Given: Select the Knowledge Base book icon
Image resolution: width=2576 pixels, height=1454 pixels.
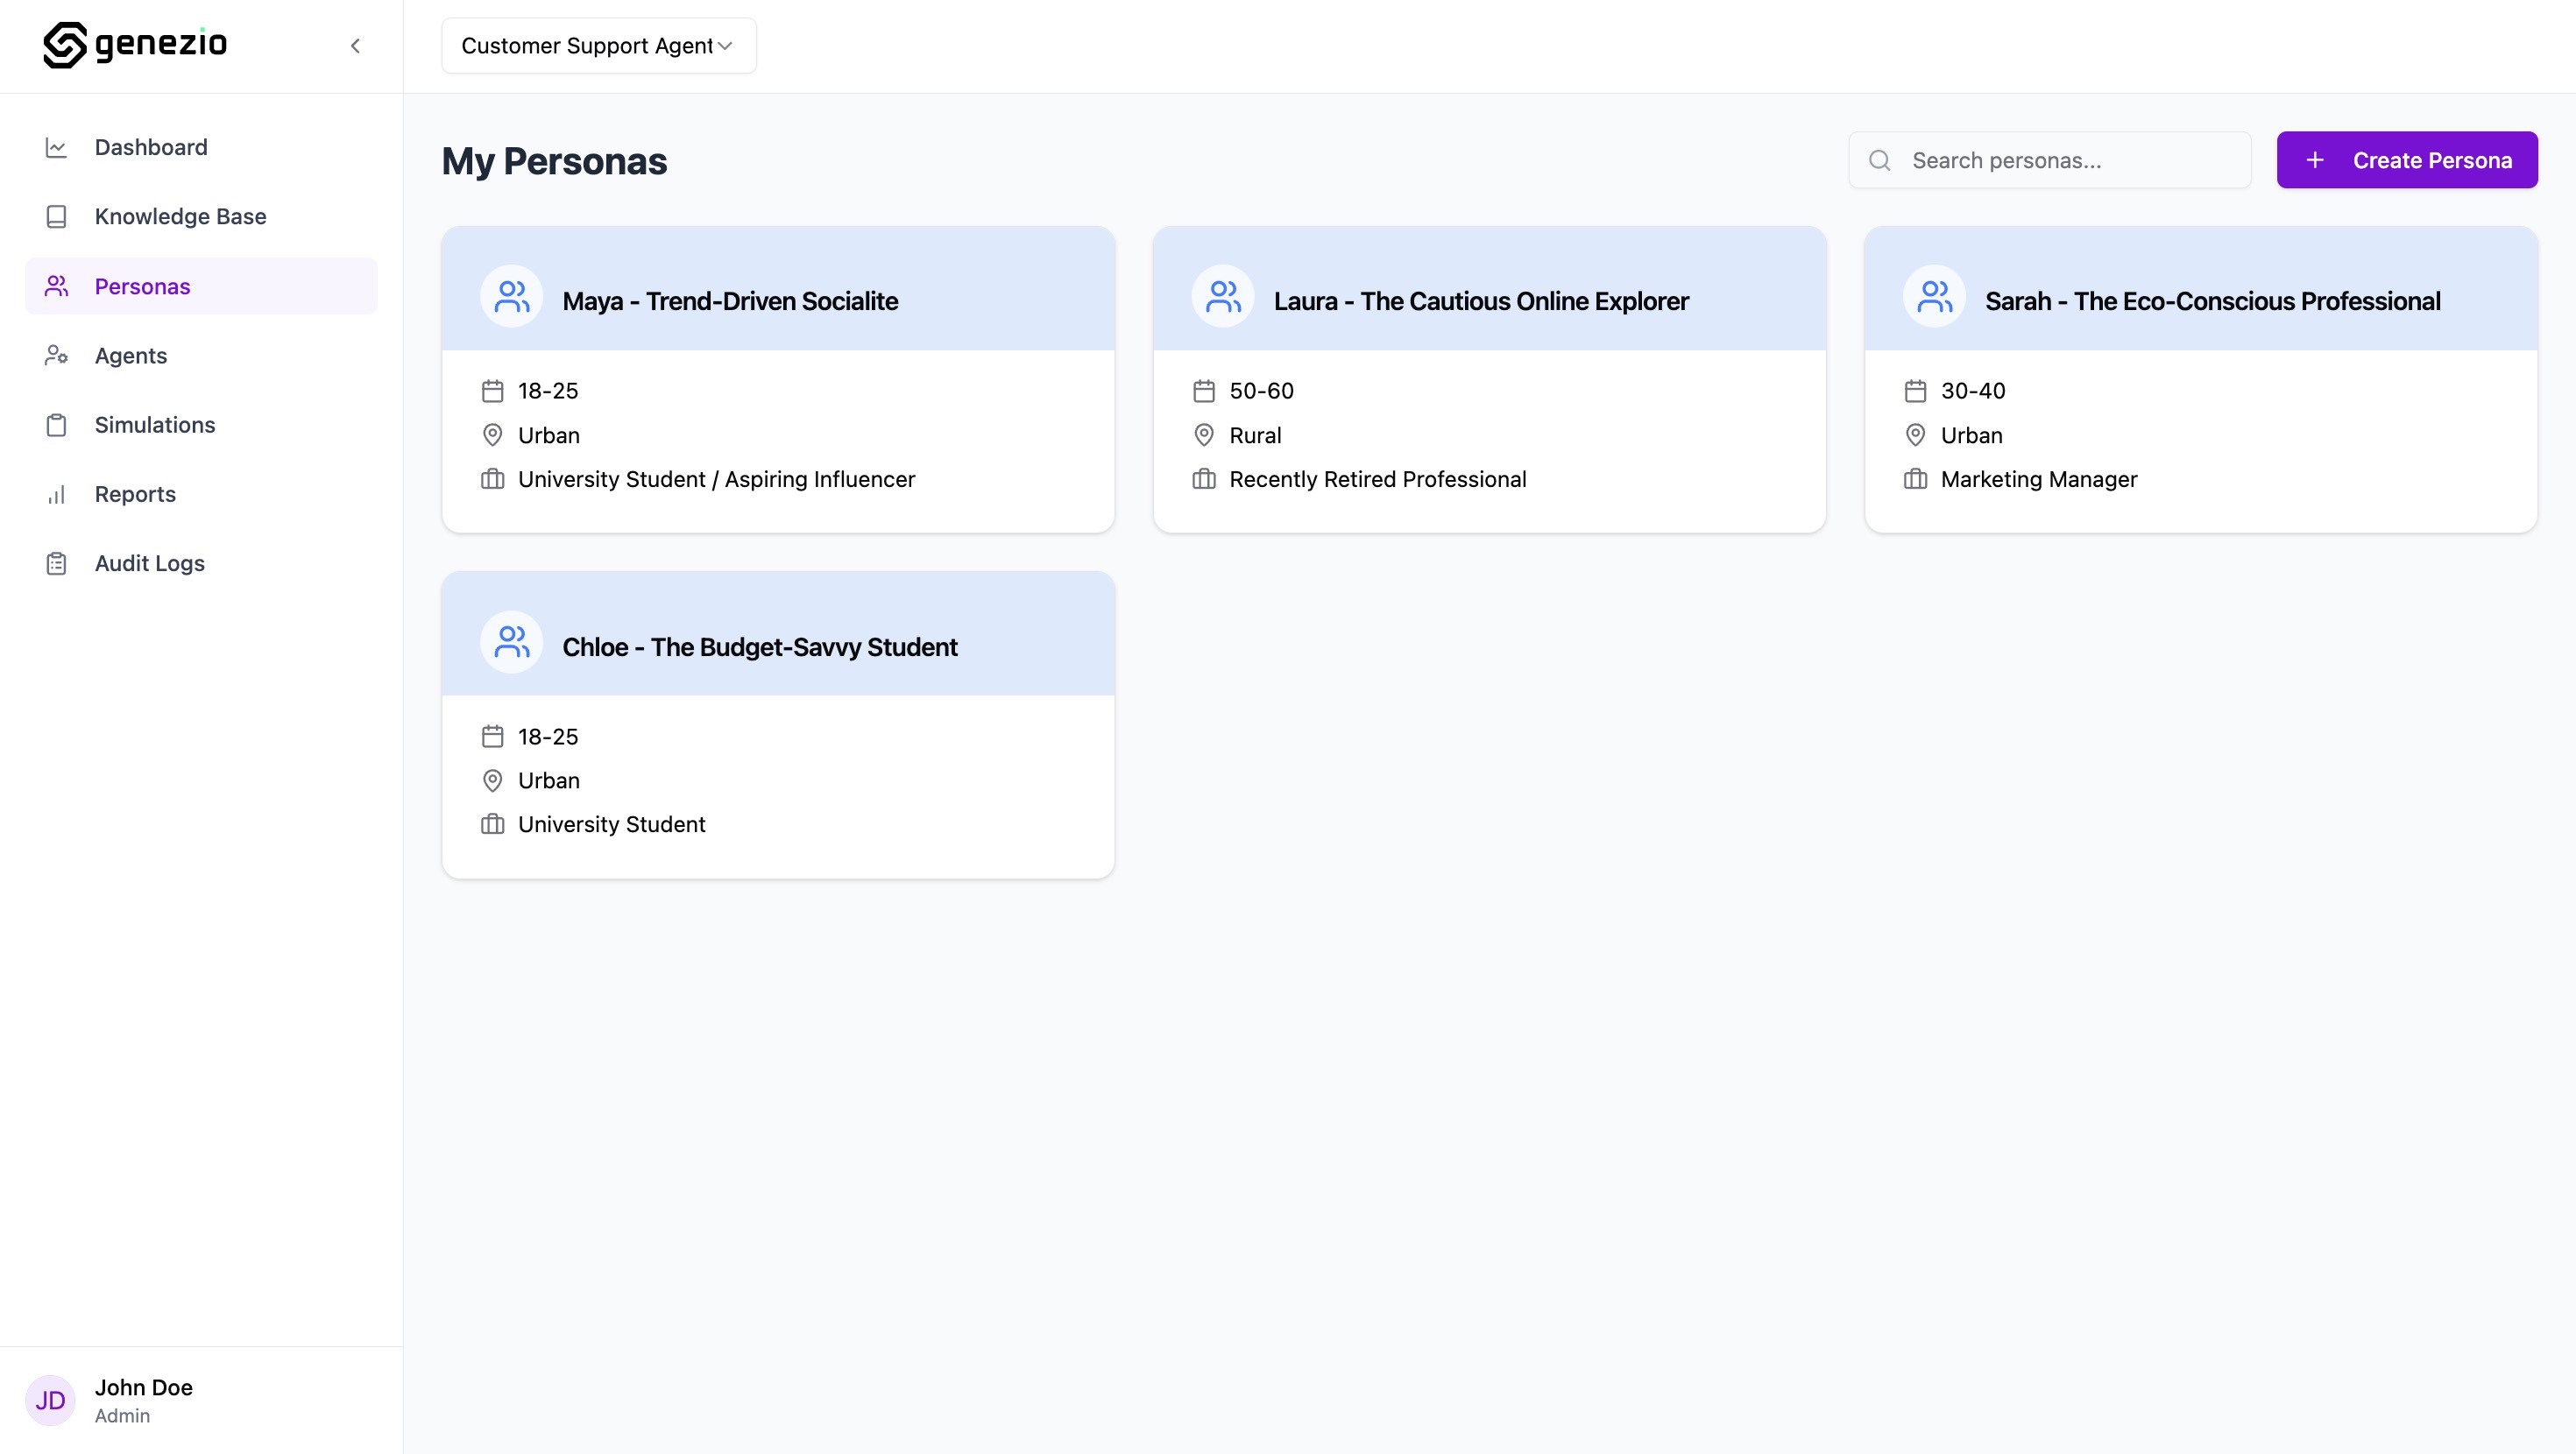Looking at the screenshot, I should tap(56, 216).
